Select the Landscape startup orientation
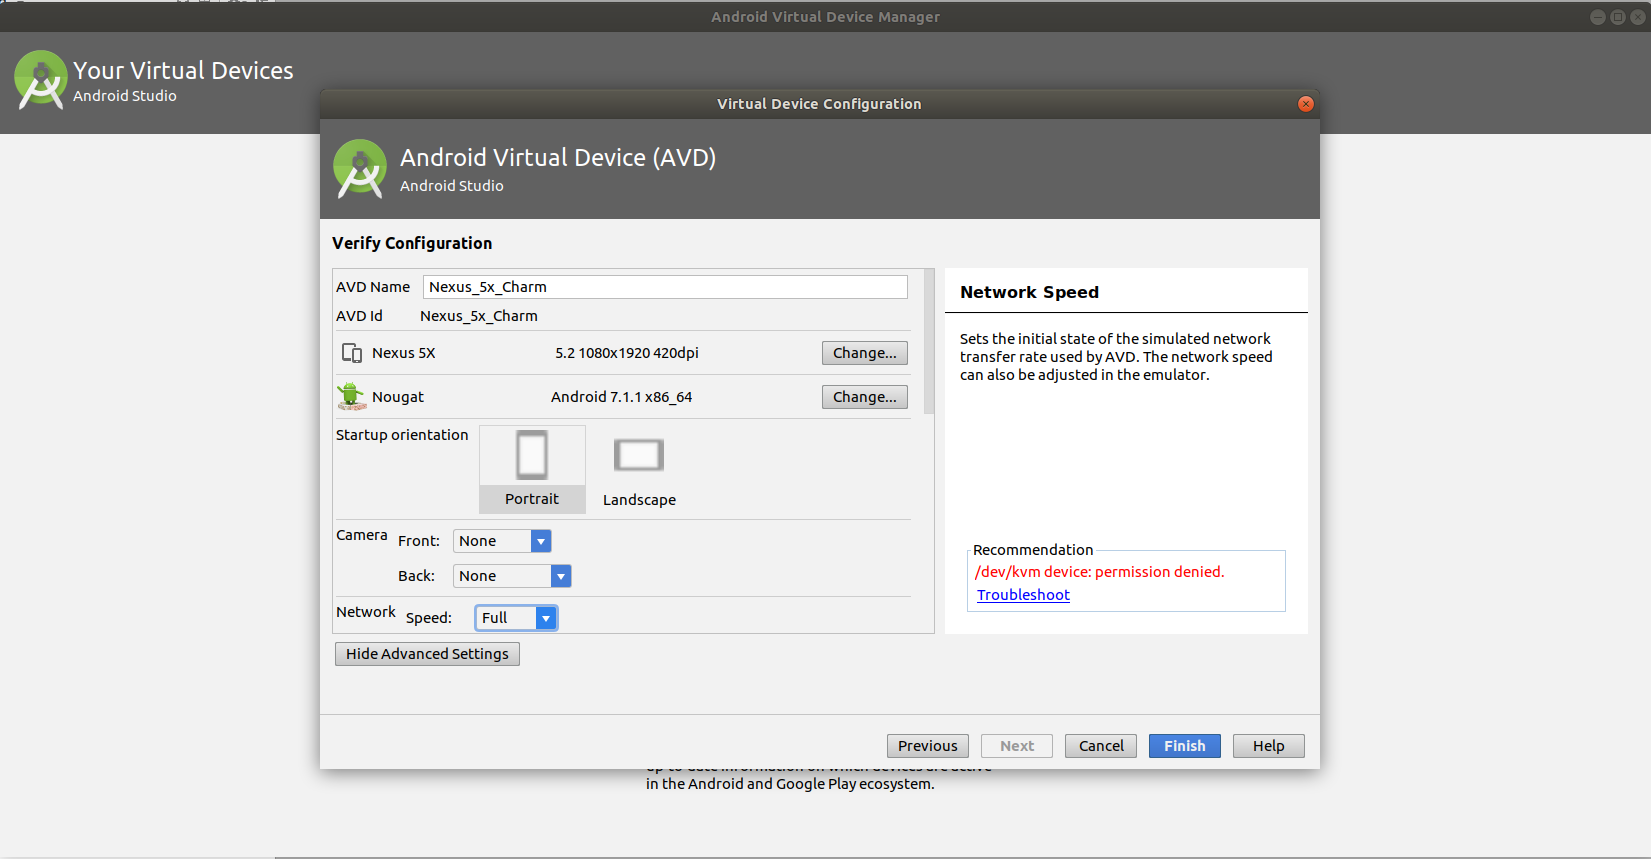1651x859 pixels. tap(639, 469)
